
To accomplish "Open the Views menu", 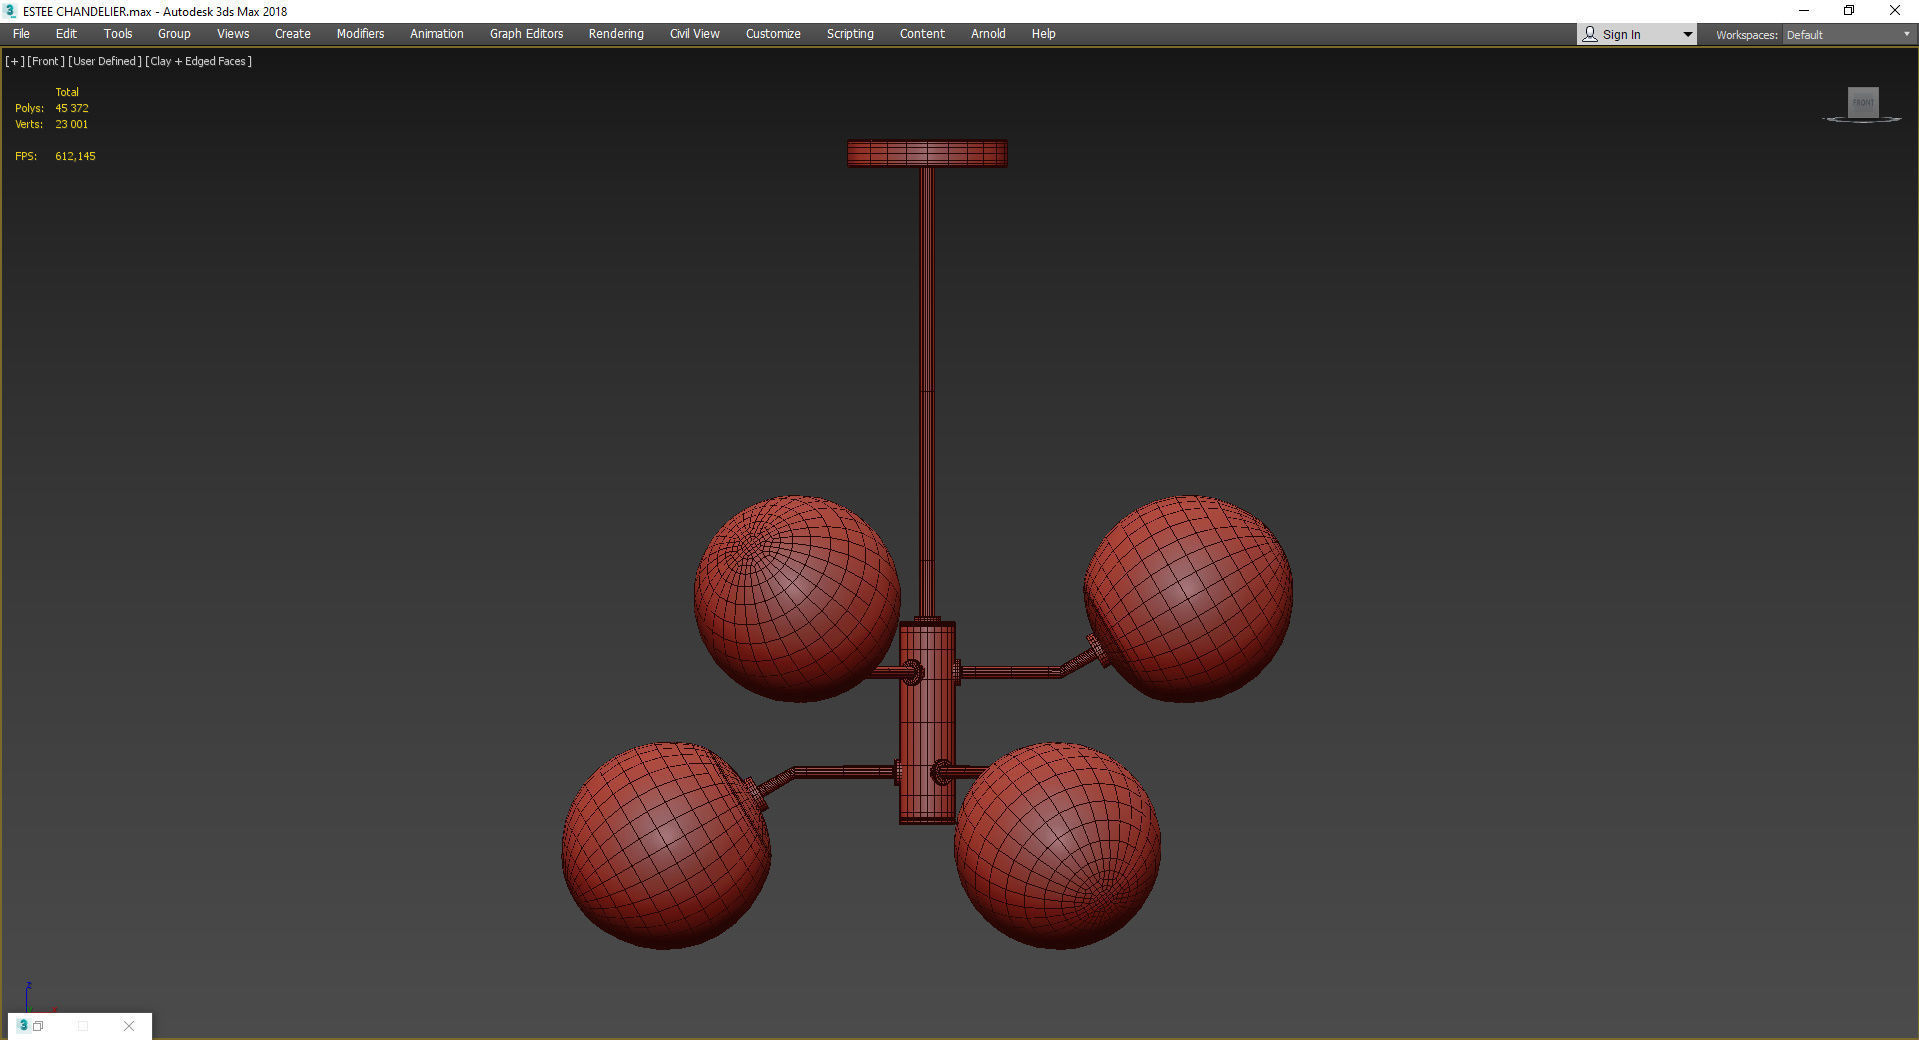I will pyautogui.click(x=233, y=34).
